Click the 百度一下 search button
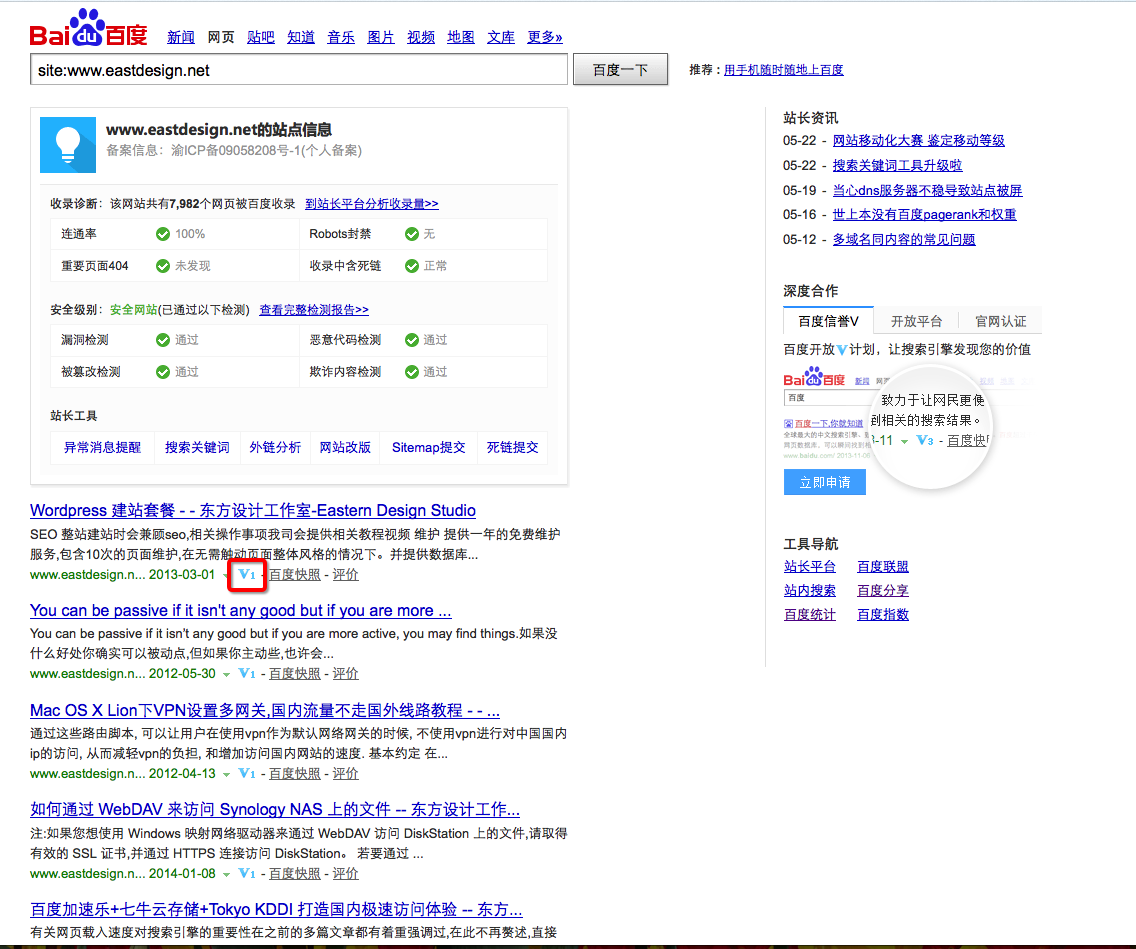This screenshot has width=1136, height=949. [620, 70]
